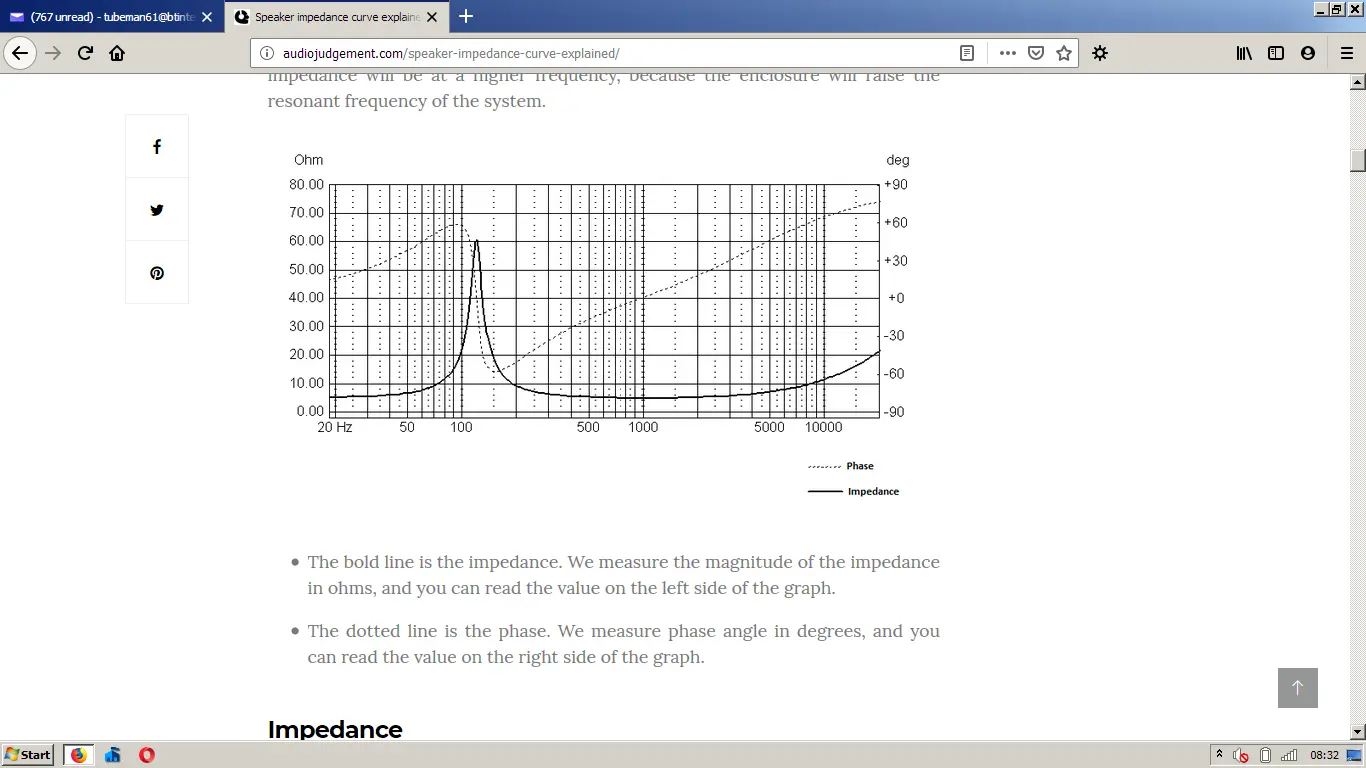Click the audiojudgement.com address bar
Image resolution: width=1366 pixels, height=768 pixels.
600,53
